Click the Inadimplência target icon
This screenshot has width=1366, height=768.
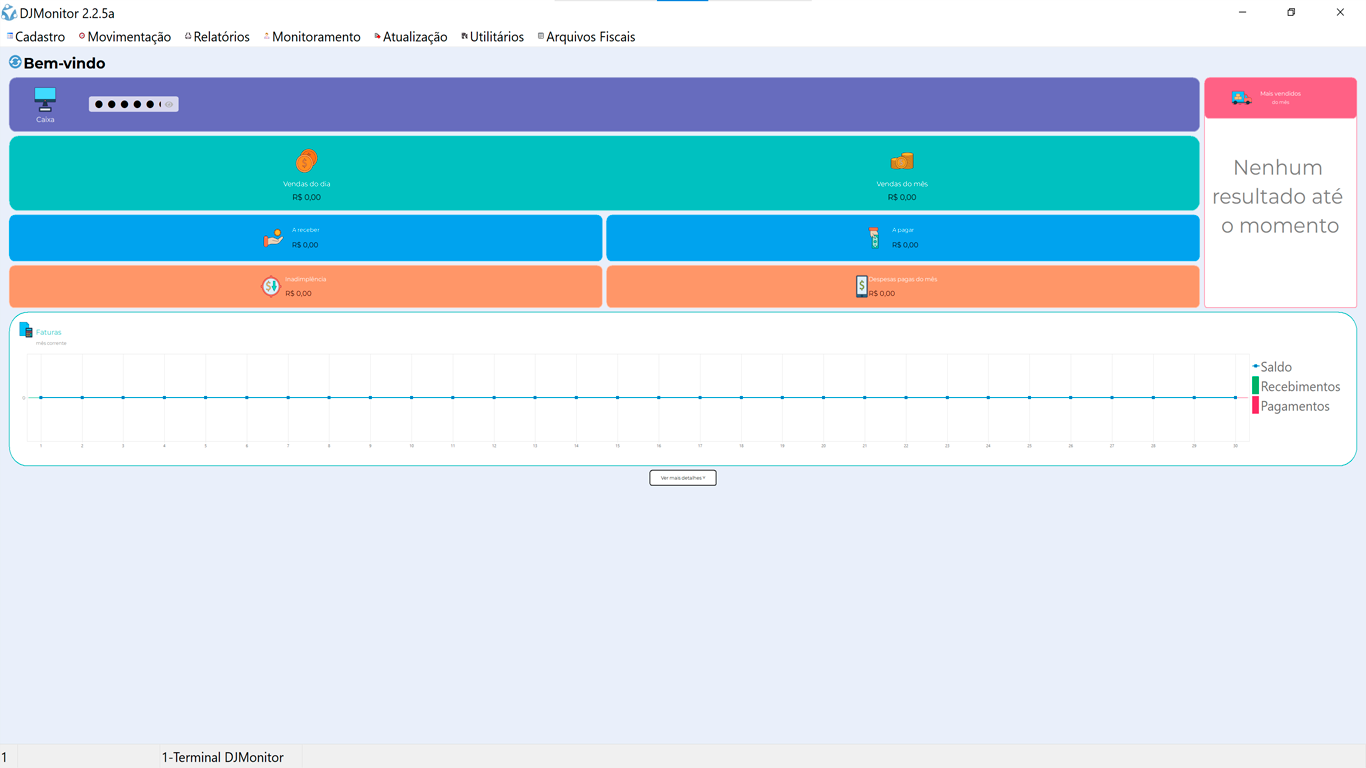(271, 287)
